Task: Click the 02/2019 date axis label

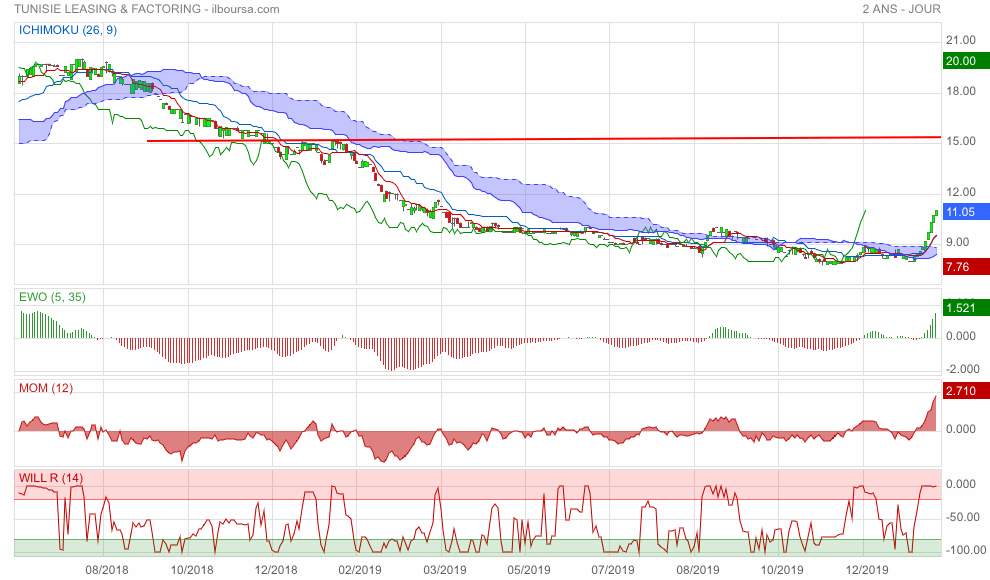Action: [x=360, y=570]
